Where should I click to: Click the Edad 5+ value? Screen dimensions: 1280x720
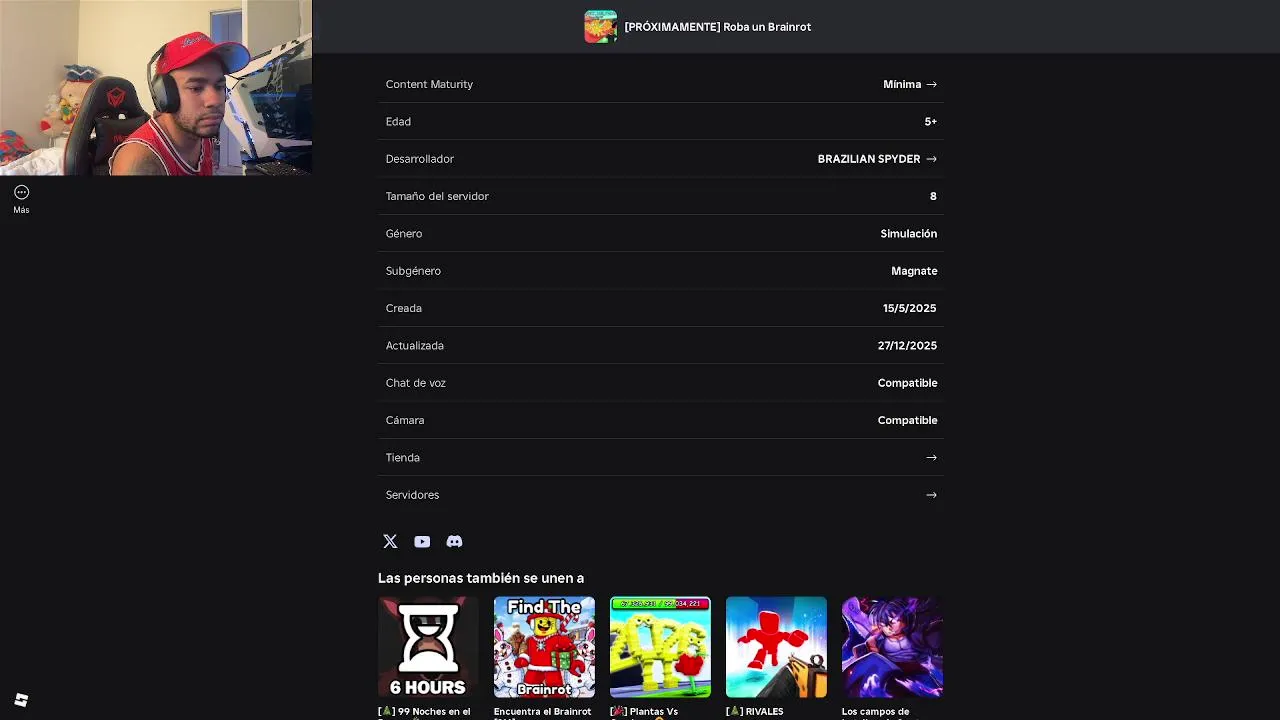pos(930,121)
